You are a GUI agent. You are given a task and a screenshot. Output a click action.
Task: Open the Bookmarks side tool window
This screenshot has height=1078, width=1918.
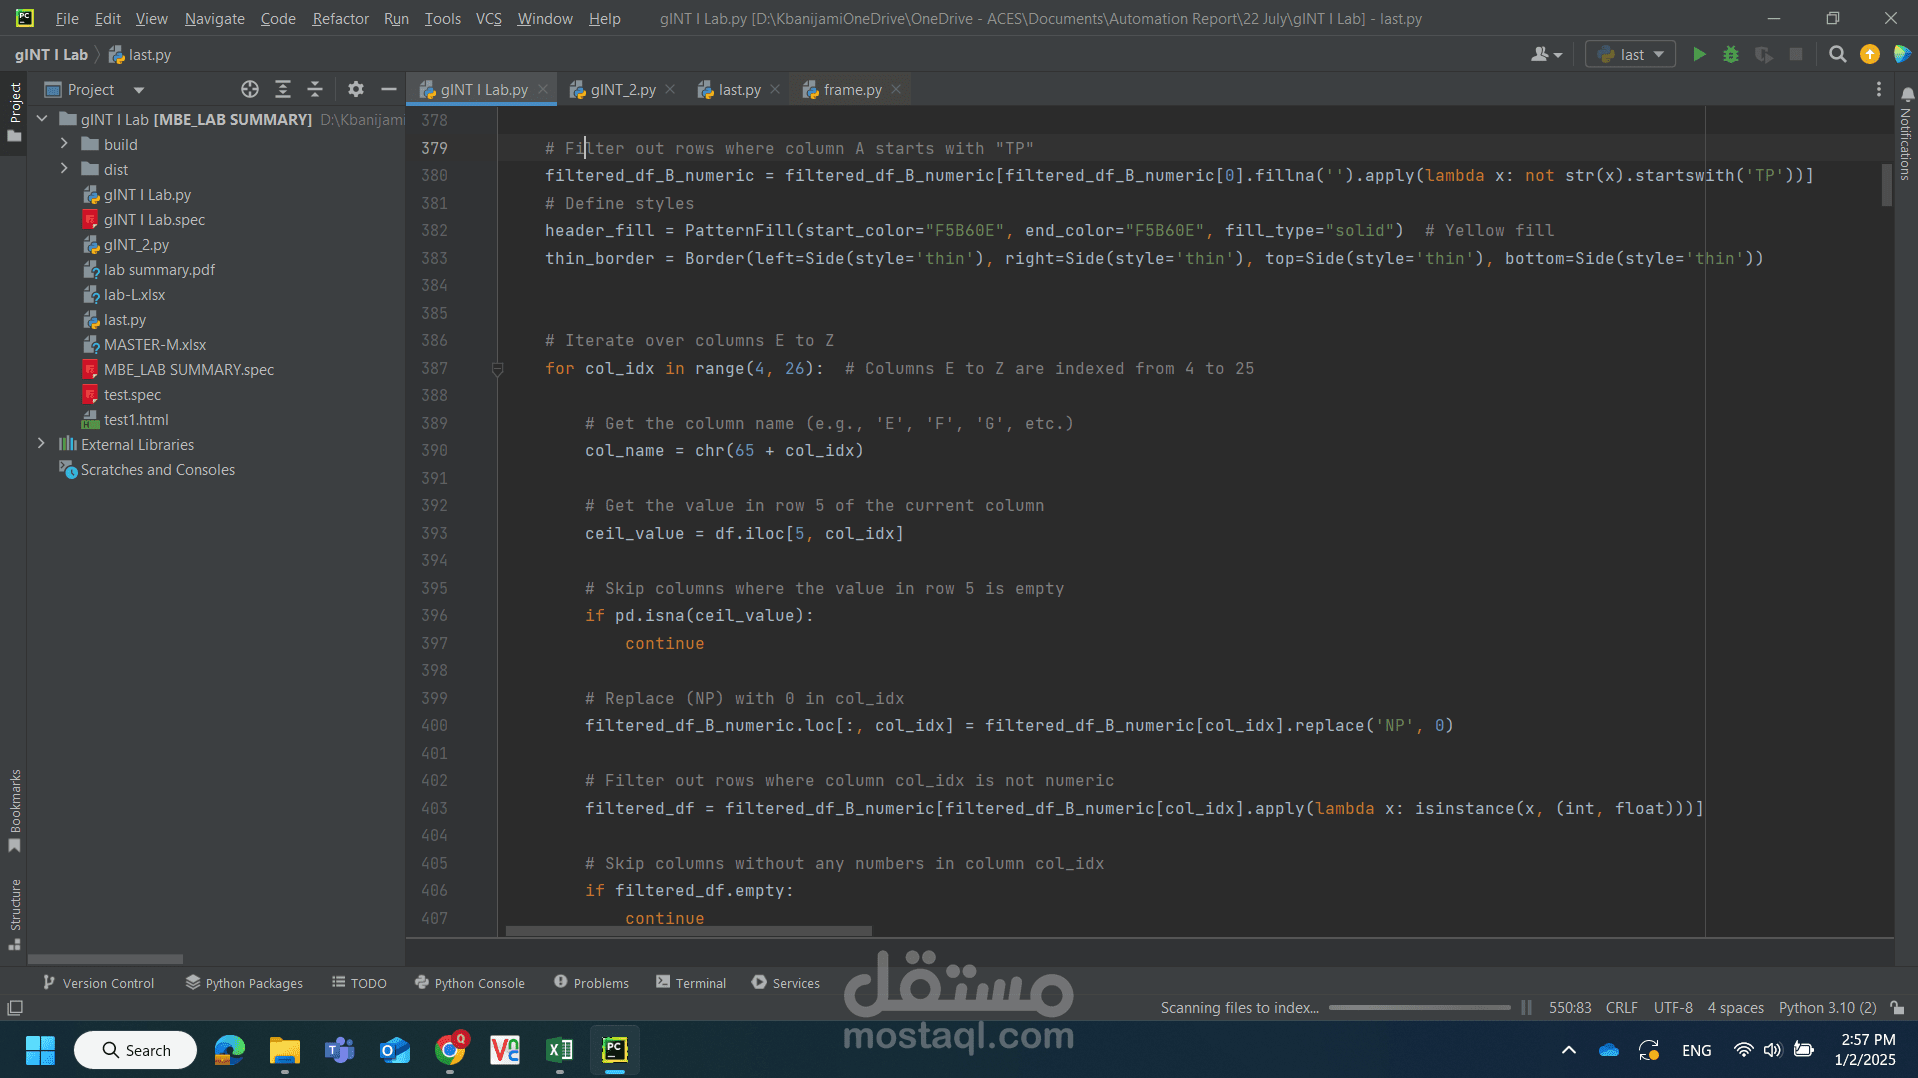coord(15,811)
